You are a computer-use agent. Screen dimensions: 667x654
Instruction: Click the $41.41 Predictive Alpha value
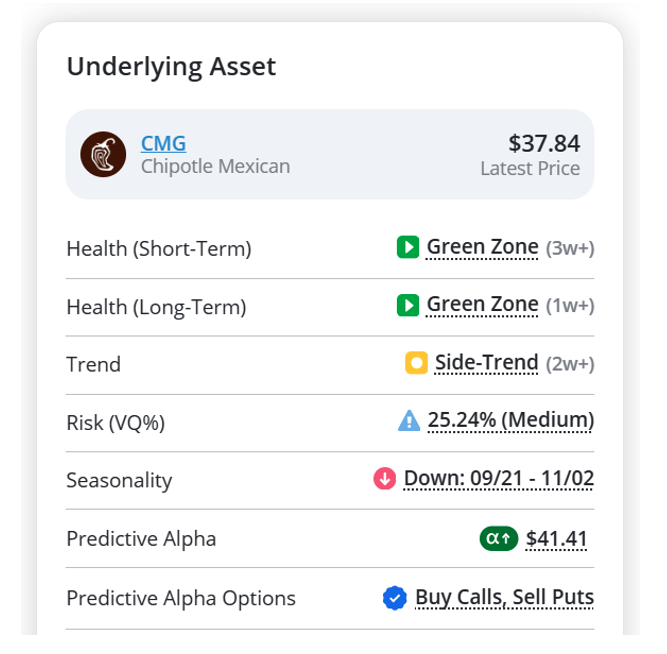tap(556, 539)
